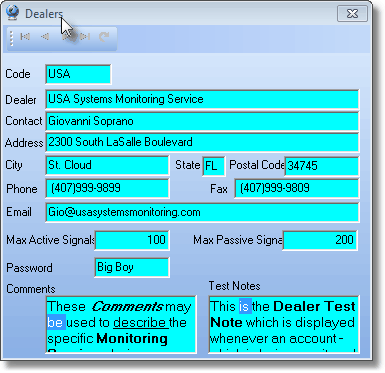
Task: Click the State label
Action: click(188, 165)
